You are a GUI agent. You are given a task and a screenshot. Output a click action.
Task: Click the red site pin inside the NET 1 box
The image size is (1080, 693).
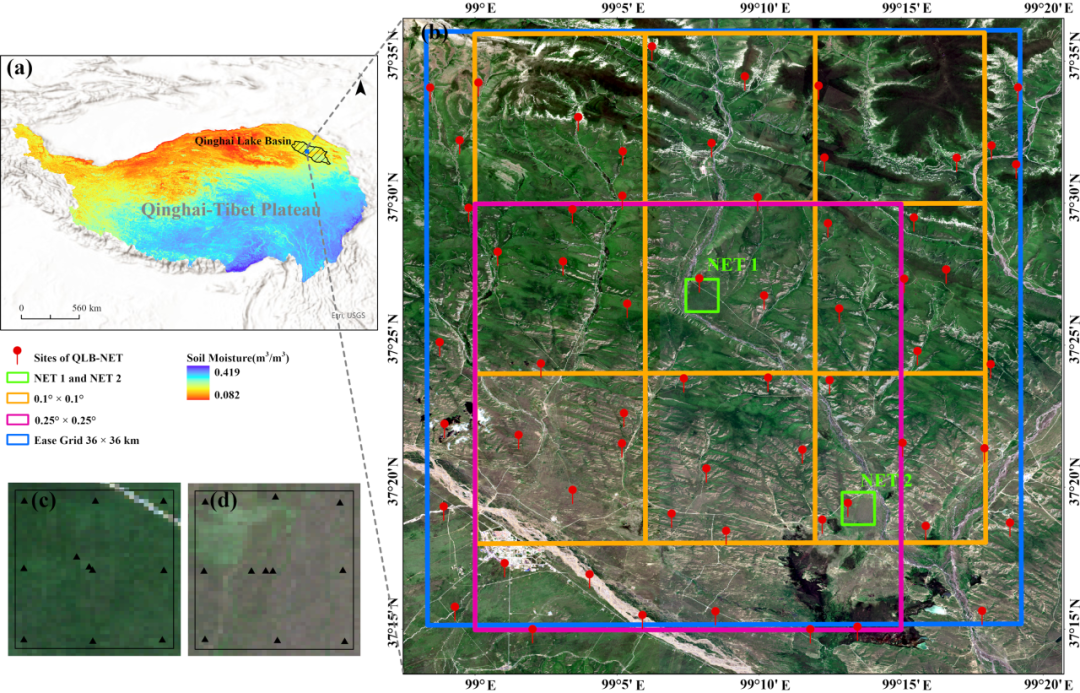click(x=699, y=282)
